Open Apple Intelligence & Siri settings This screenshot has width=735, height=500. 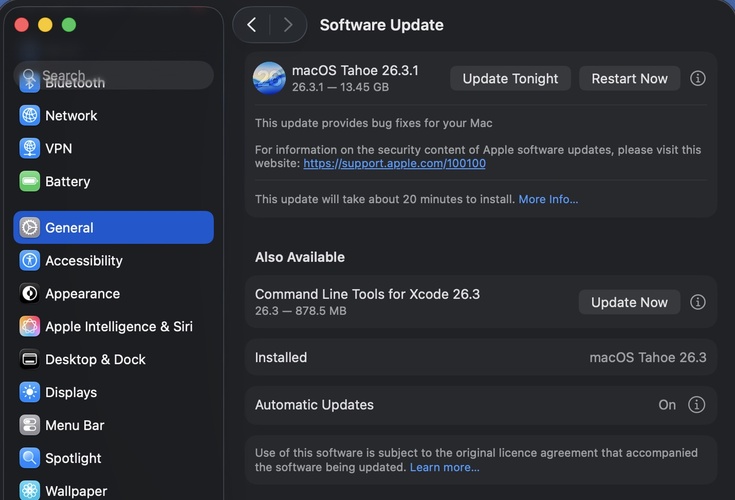click(x=113, y=326)
